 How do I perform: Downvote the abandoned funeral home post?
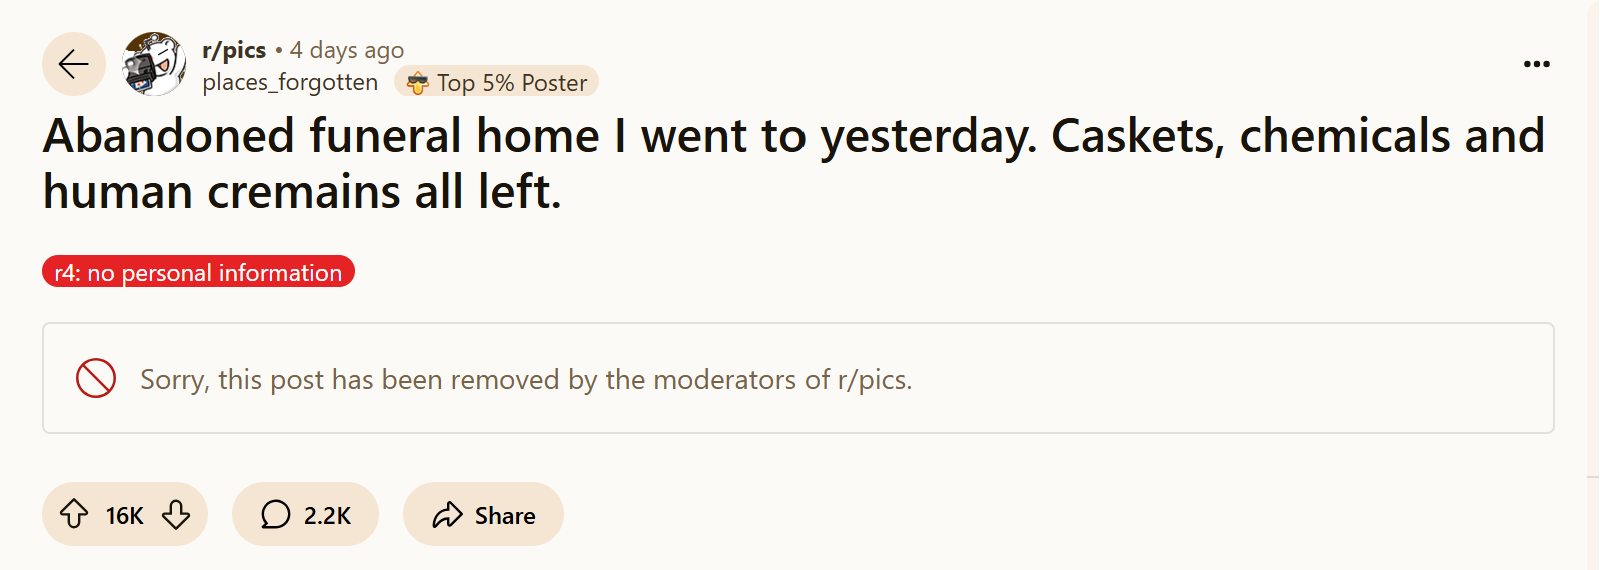click(x=176, y=514)
